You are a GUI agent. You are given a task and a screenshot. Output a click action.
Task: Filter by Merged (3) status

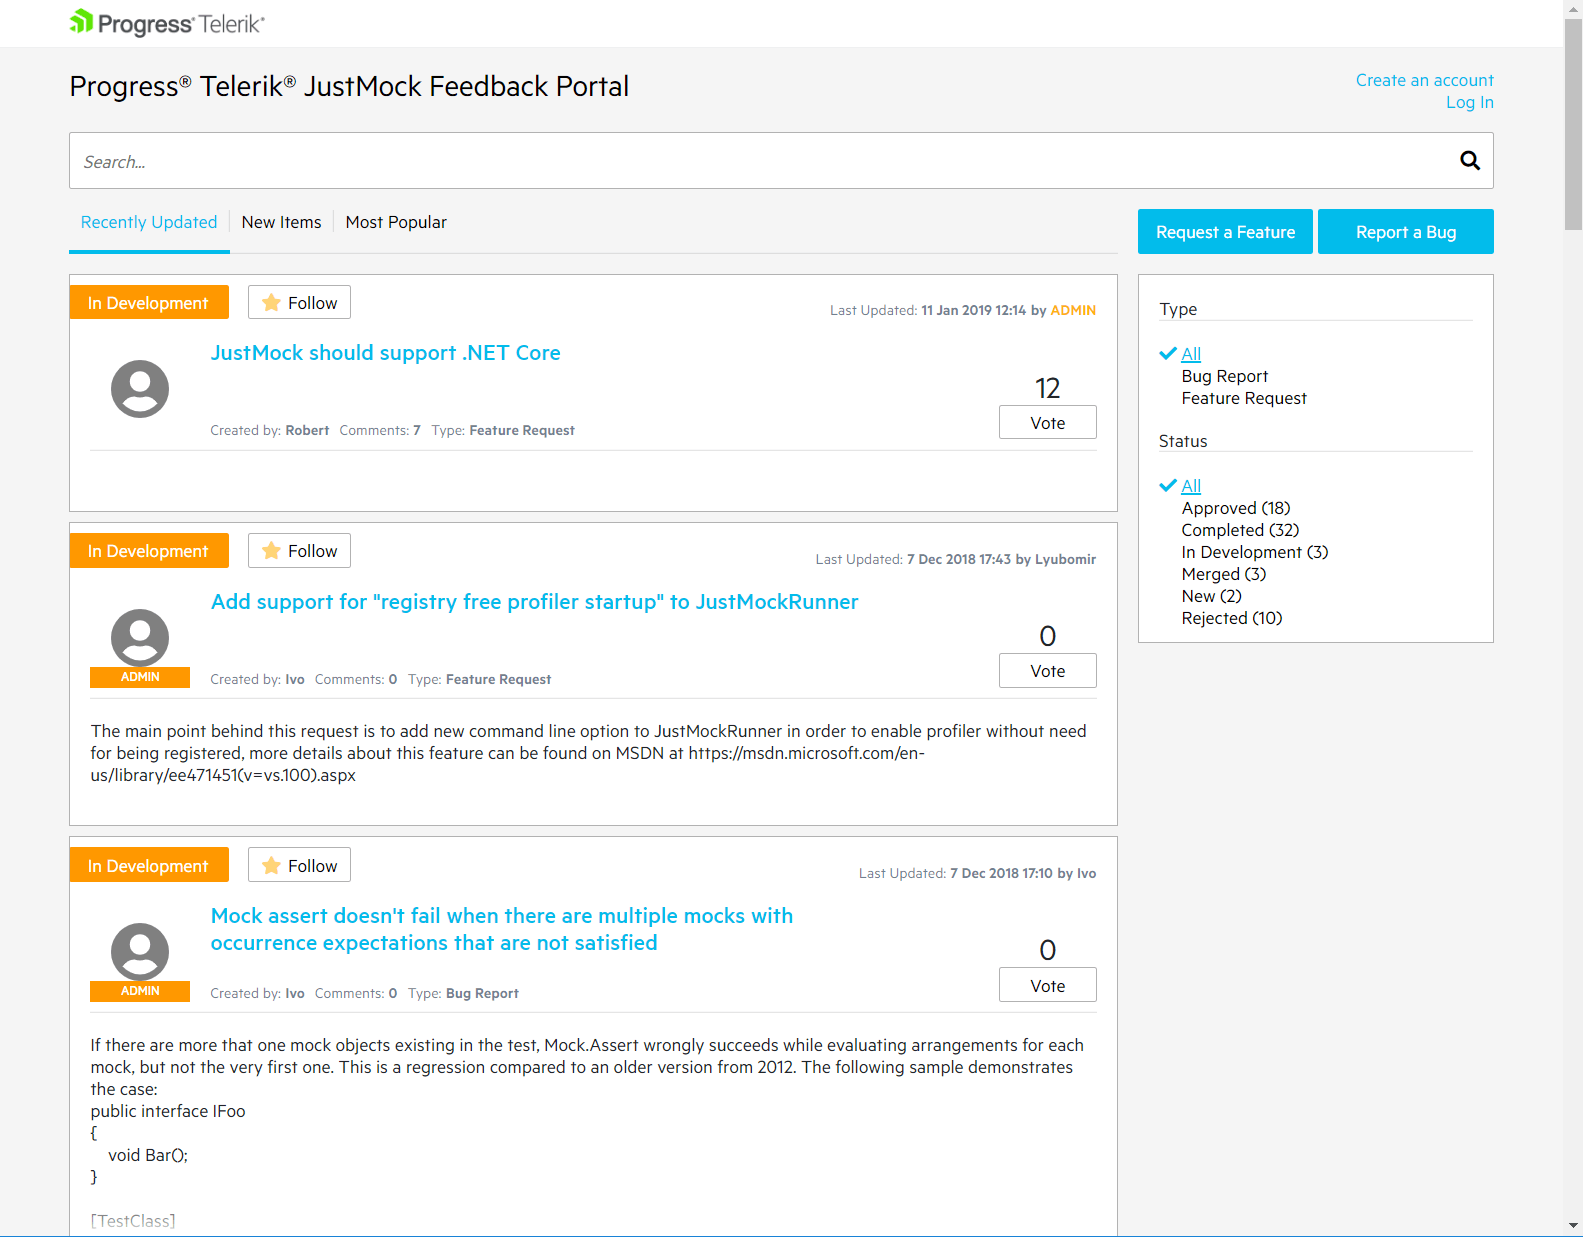coord(1223,574)
